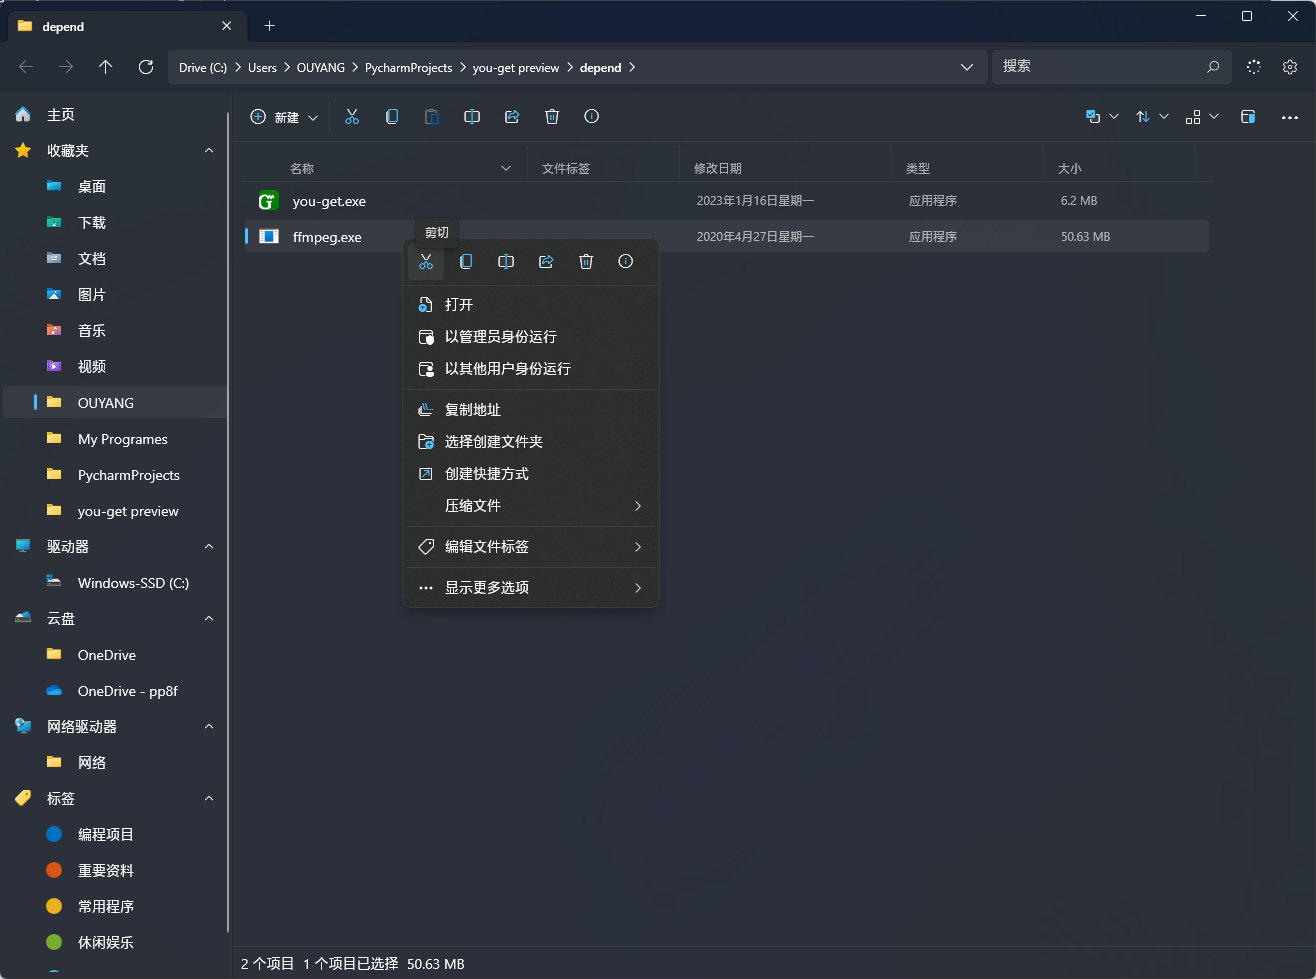The width and height of the screenshot is (1316, 979).
Task: Open My Programes folder in sidebar
Action: (x=116, y=439)
